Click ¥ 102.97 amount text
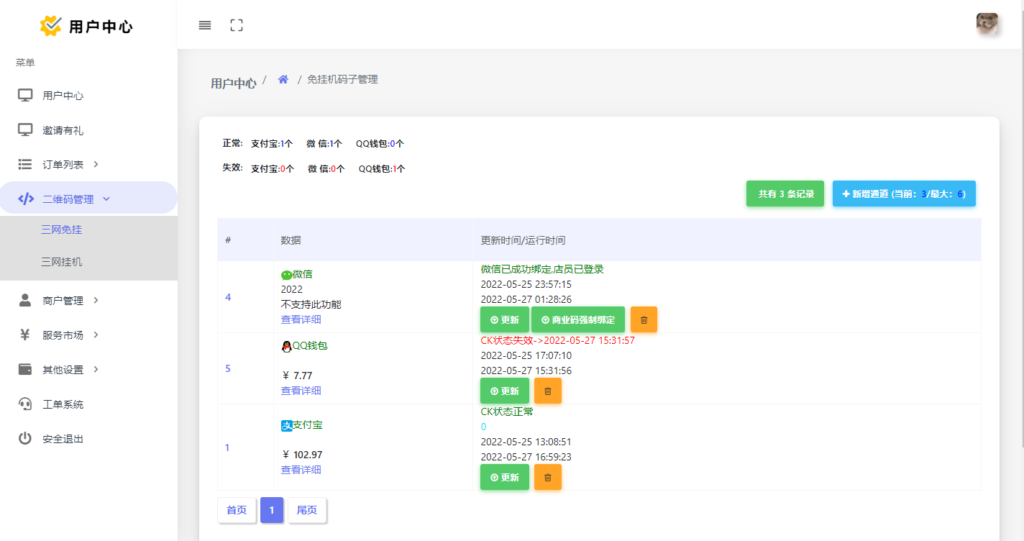Screen dimensions: 1024x541 302,455
